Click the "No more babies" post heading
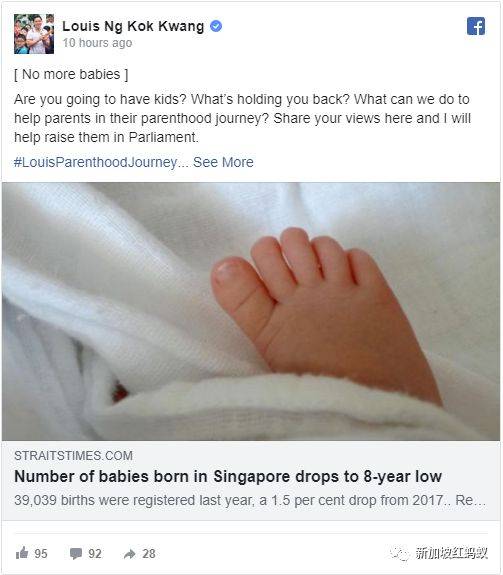 (x=71, y=74)
